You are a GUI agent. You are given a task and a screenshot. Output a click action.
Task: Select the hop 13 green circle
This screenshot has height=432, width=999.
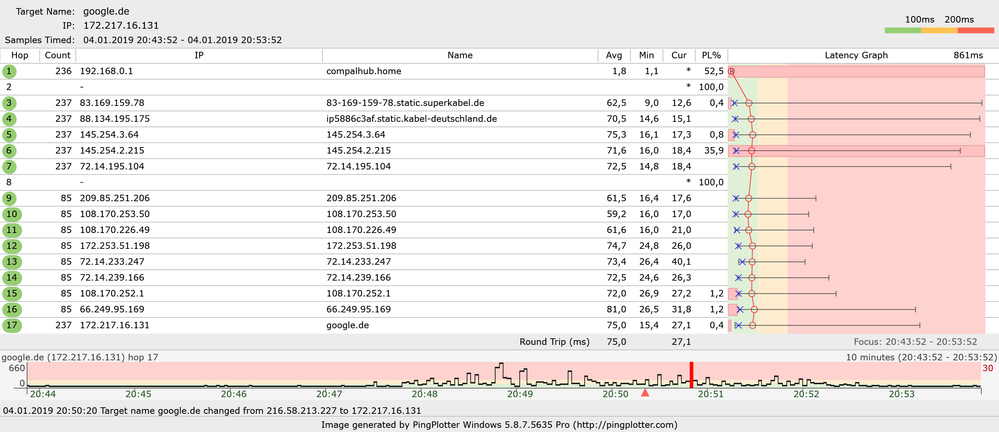coord(12,262)
